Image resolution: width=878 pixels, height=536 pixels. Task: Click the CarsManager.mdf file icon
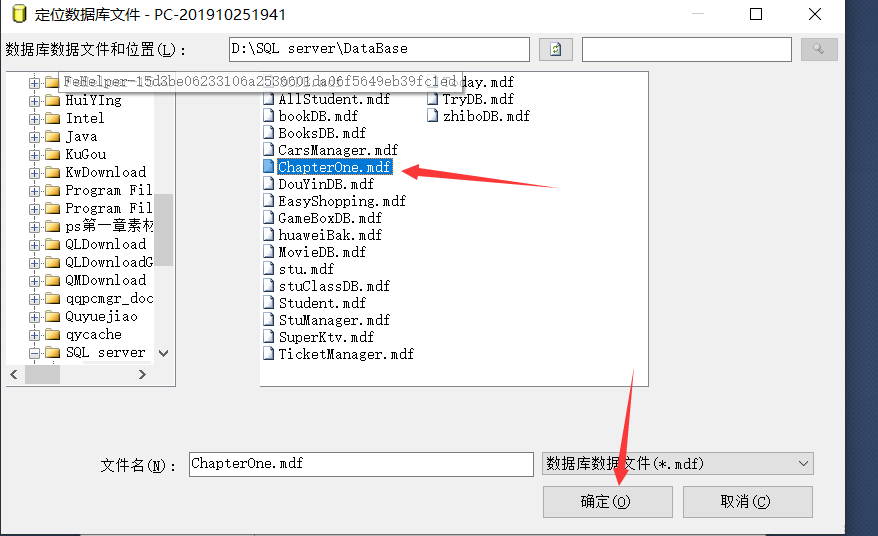click(x=269, y=151)
